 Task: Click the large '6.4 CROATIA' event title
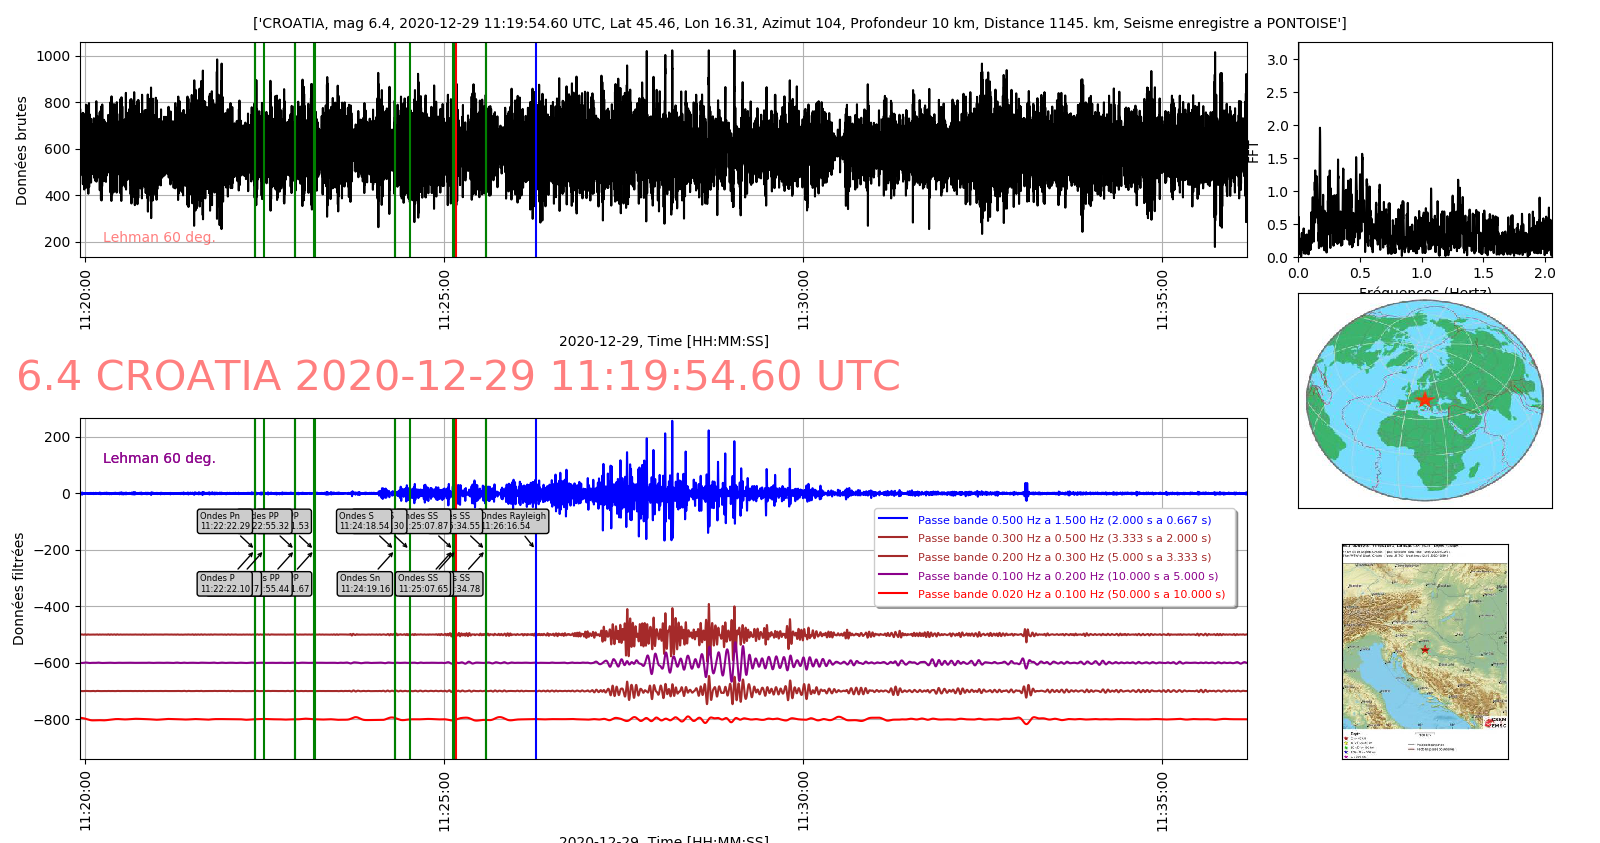coord(458,377)
